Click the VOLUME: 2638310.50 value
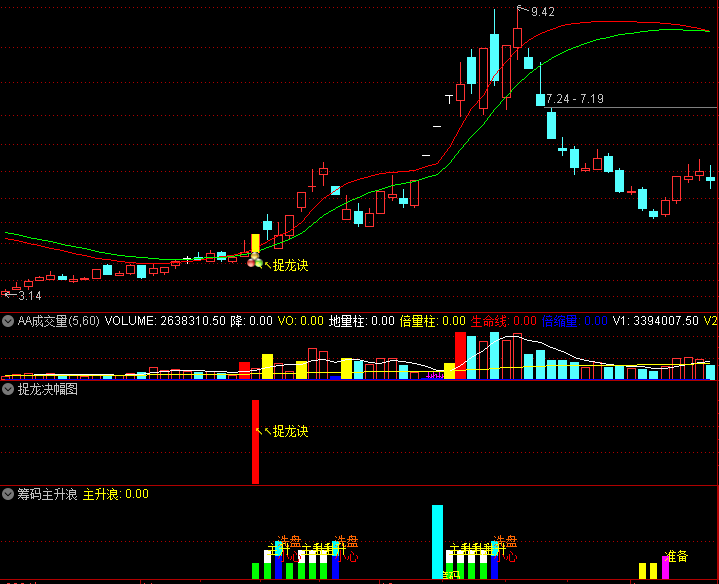Viewport: 719px width, 584px height. (165, 321)
